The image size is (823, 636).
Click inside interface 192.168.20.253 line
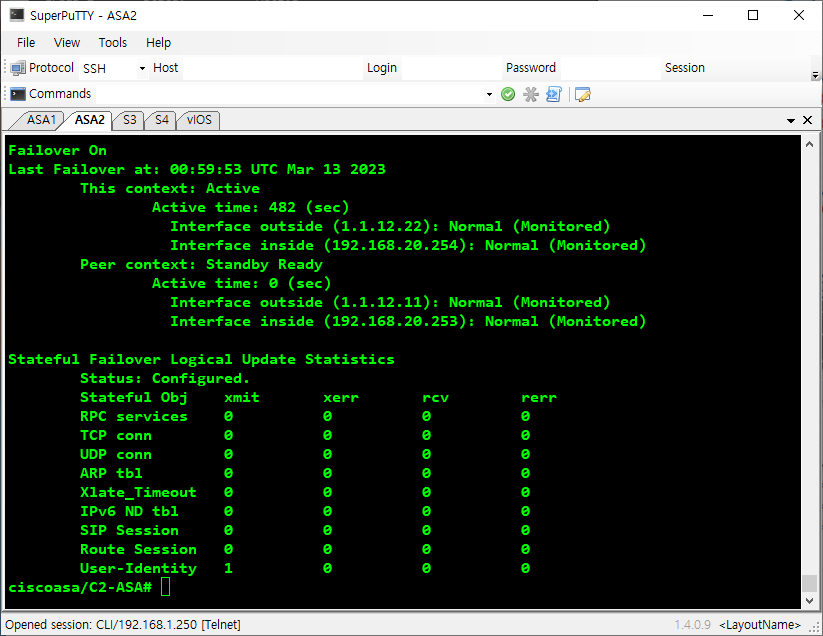pos(408,322)
